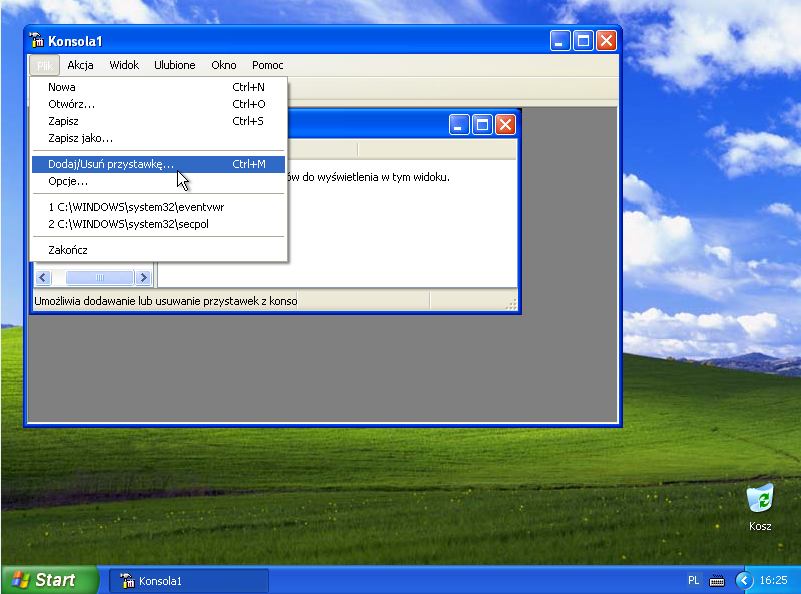Click the keyboard icon in system tray

pyautogui.click(x=716, y=580)
